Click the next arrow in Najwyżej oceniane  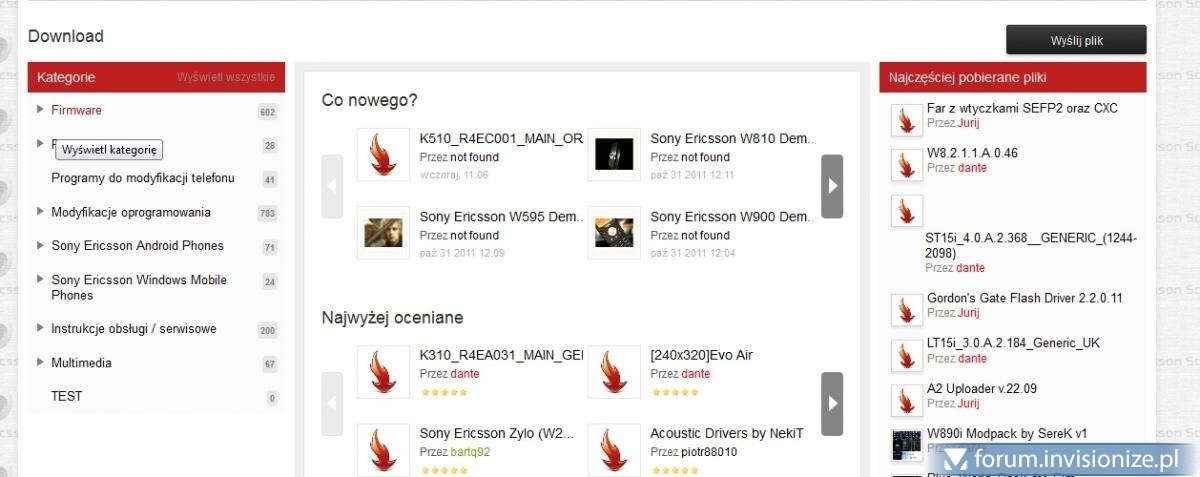click(x=832, y=403)
